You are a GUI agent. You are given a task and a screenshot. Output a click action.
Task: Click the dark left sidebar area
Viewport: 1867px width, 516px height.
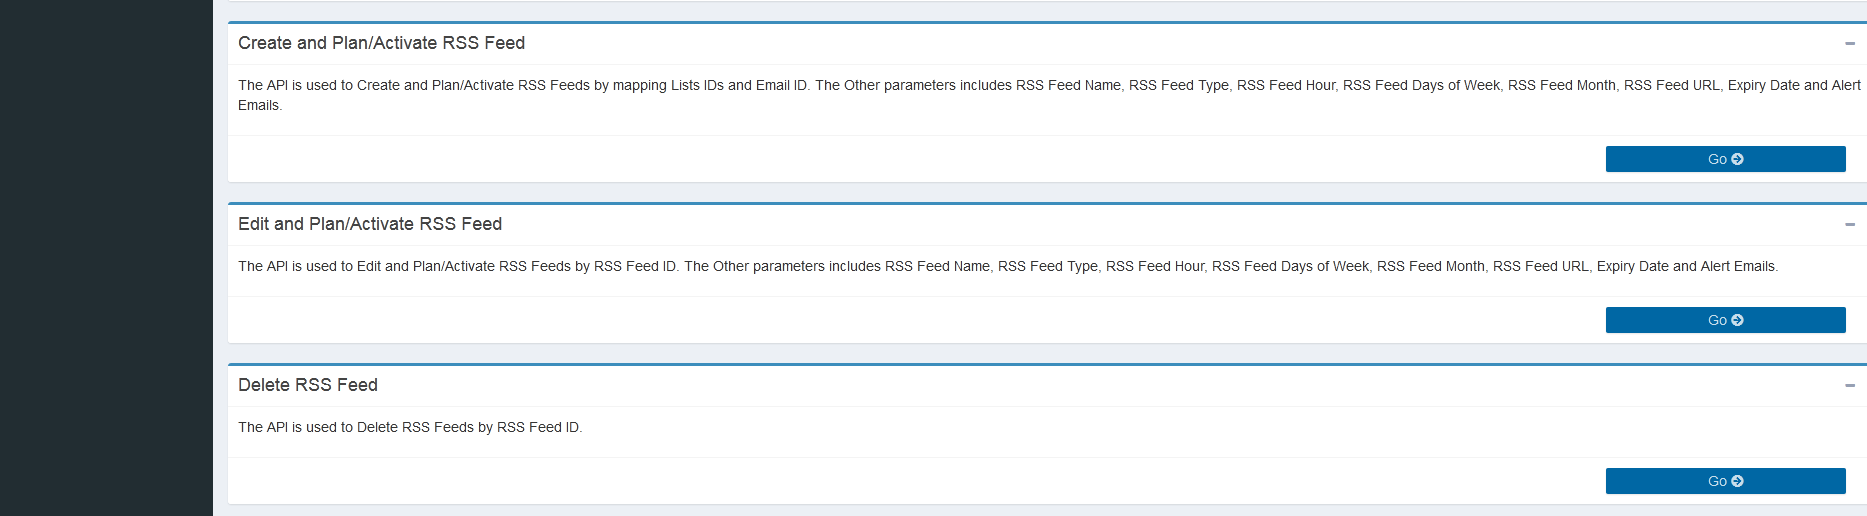pos(106,258)
